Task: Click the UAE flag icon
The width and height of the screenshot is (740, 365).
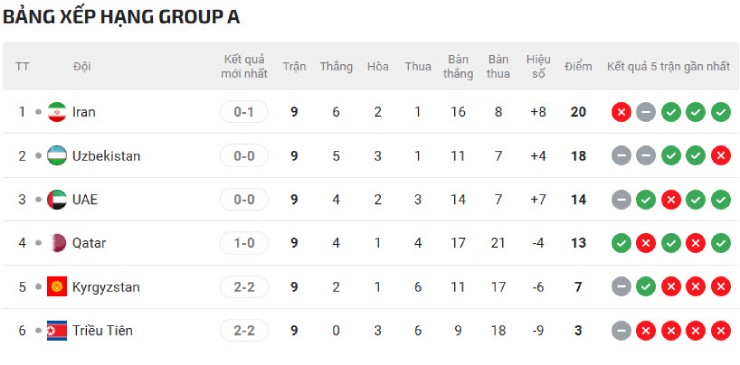Action: click(x=57, y=199)
